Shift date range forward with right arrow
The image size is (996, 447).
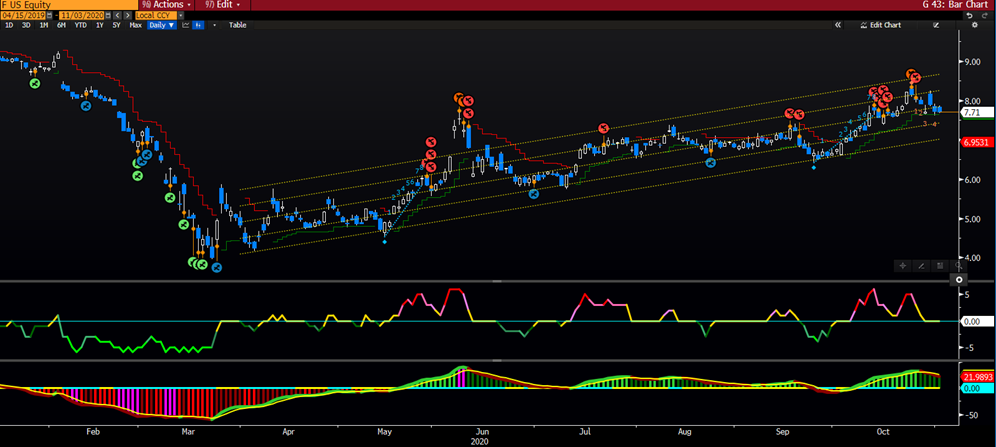128,15
